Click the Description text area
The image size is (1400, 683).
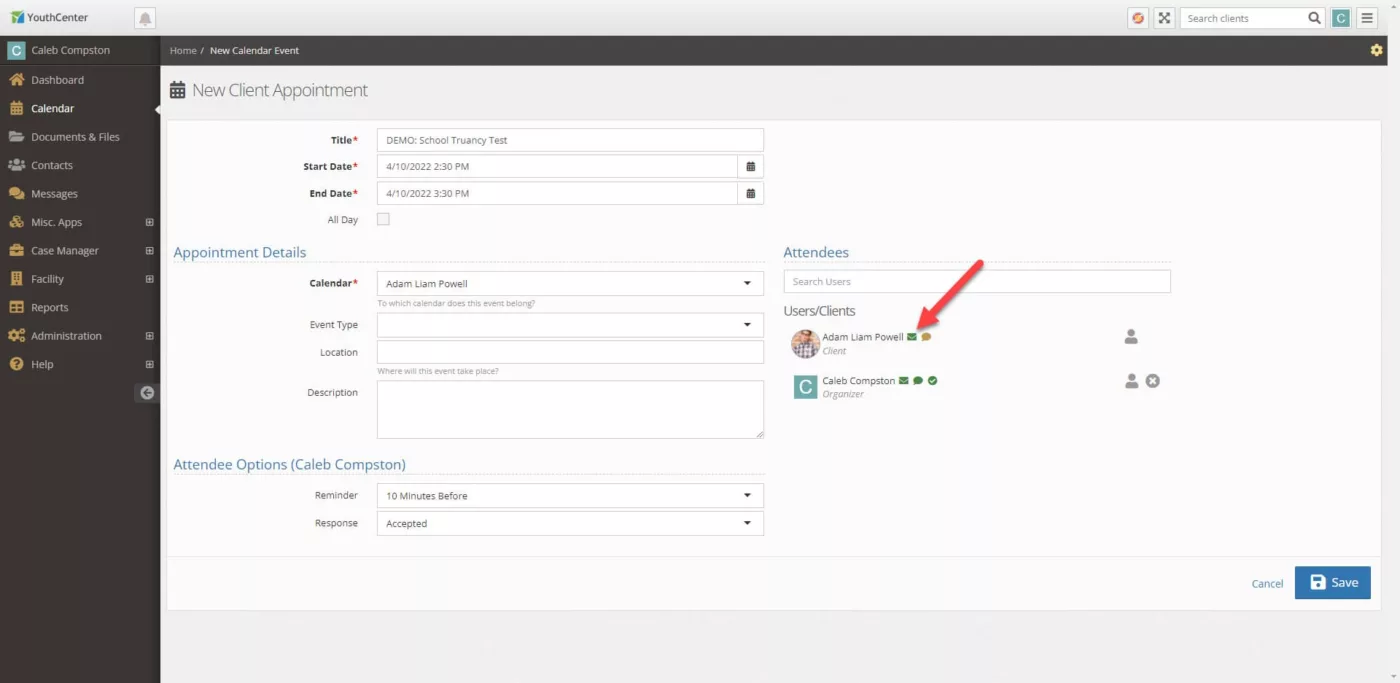(570, 409)
